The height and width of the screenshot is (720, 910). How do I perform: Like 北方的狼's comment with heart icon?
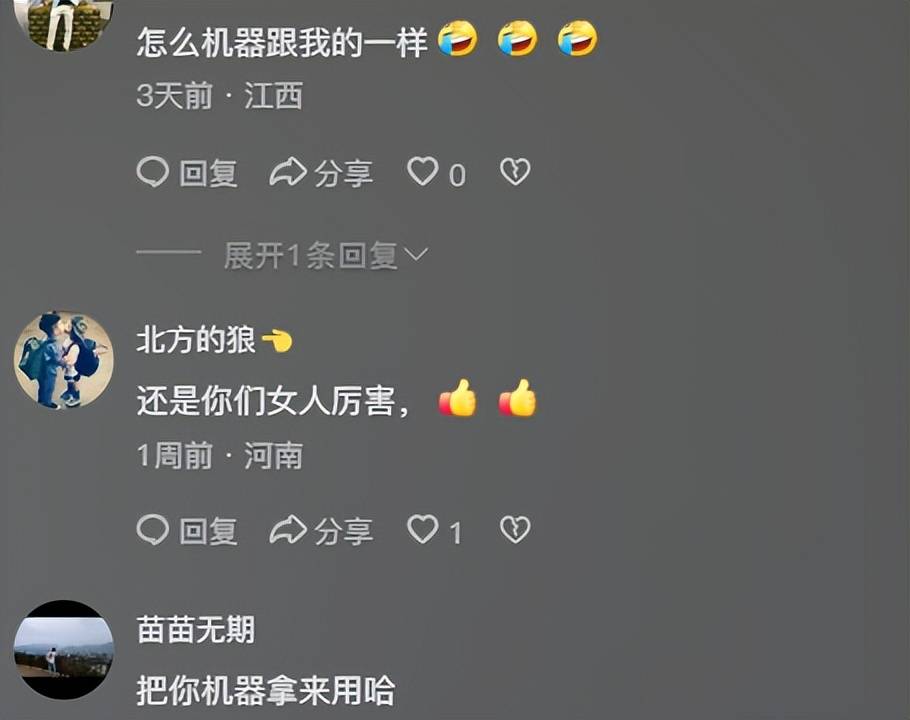click(422, 529)
